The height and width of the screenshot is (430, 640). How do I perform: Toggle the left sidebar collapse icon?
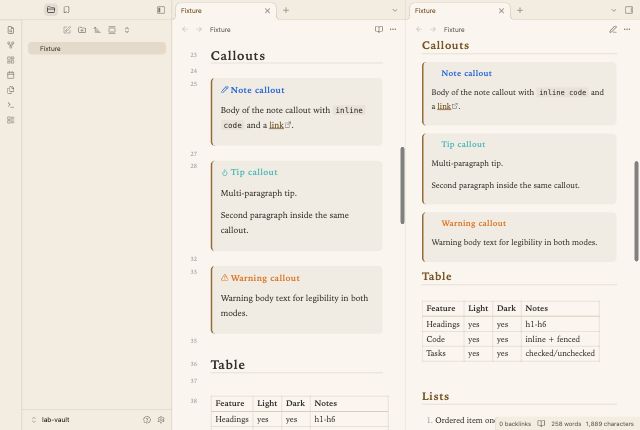point(161,10)
